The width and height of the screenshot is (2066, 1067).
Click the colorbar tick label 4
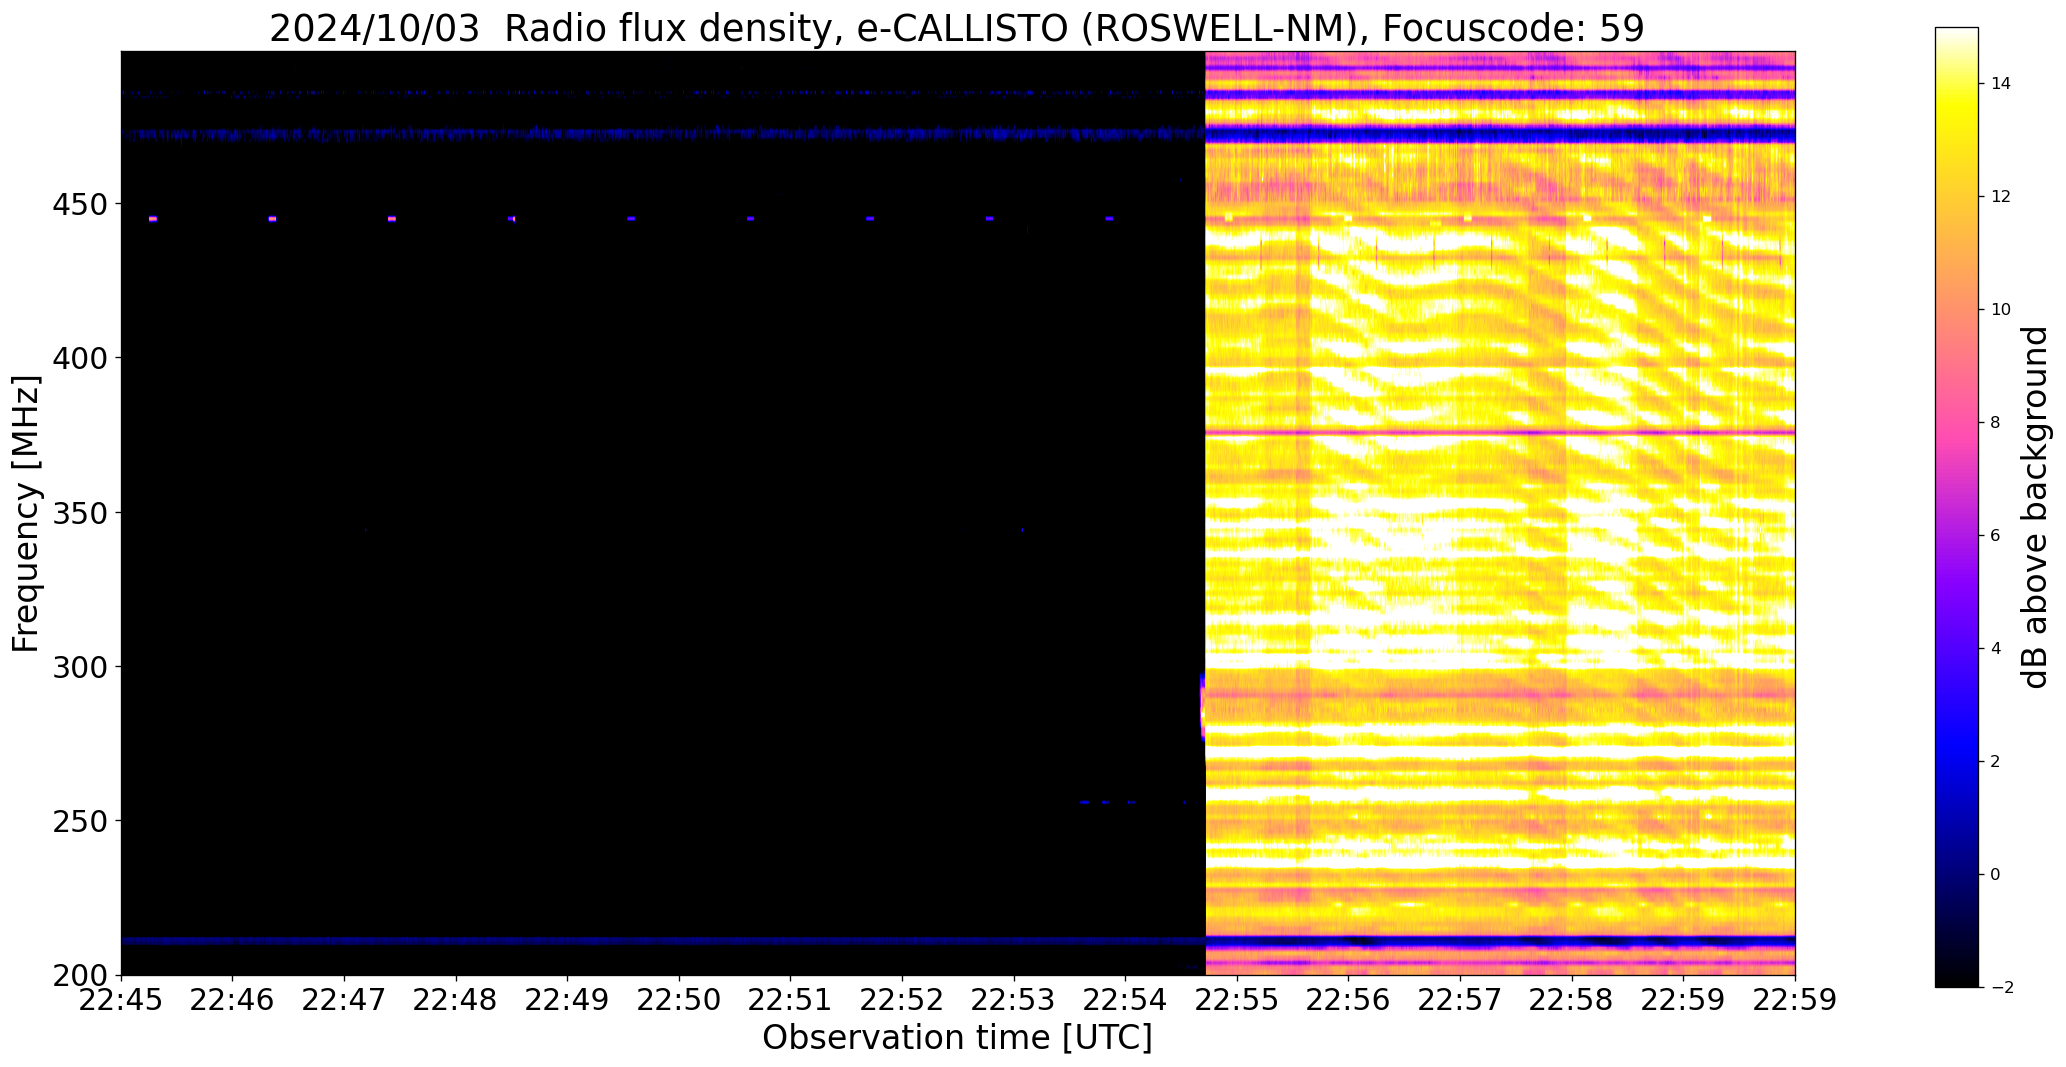pyautogui.click(x=1995, y=649)
